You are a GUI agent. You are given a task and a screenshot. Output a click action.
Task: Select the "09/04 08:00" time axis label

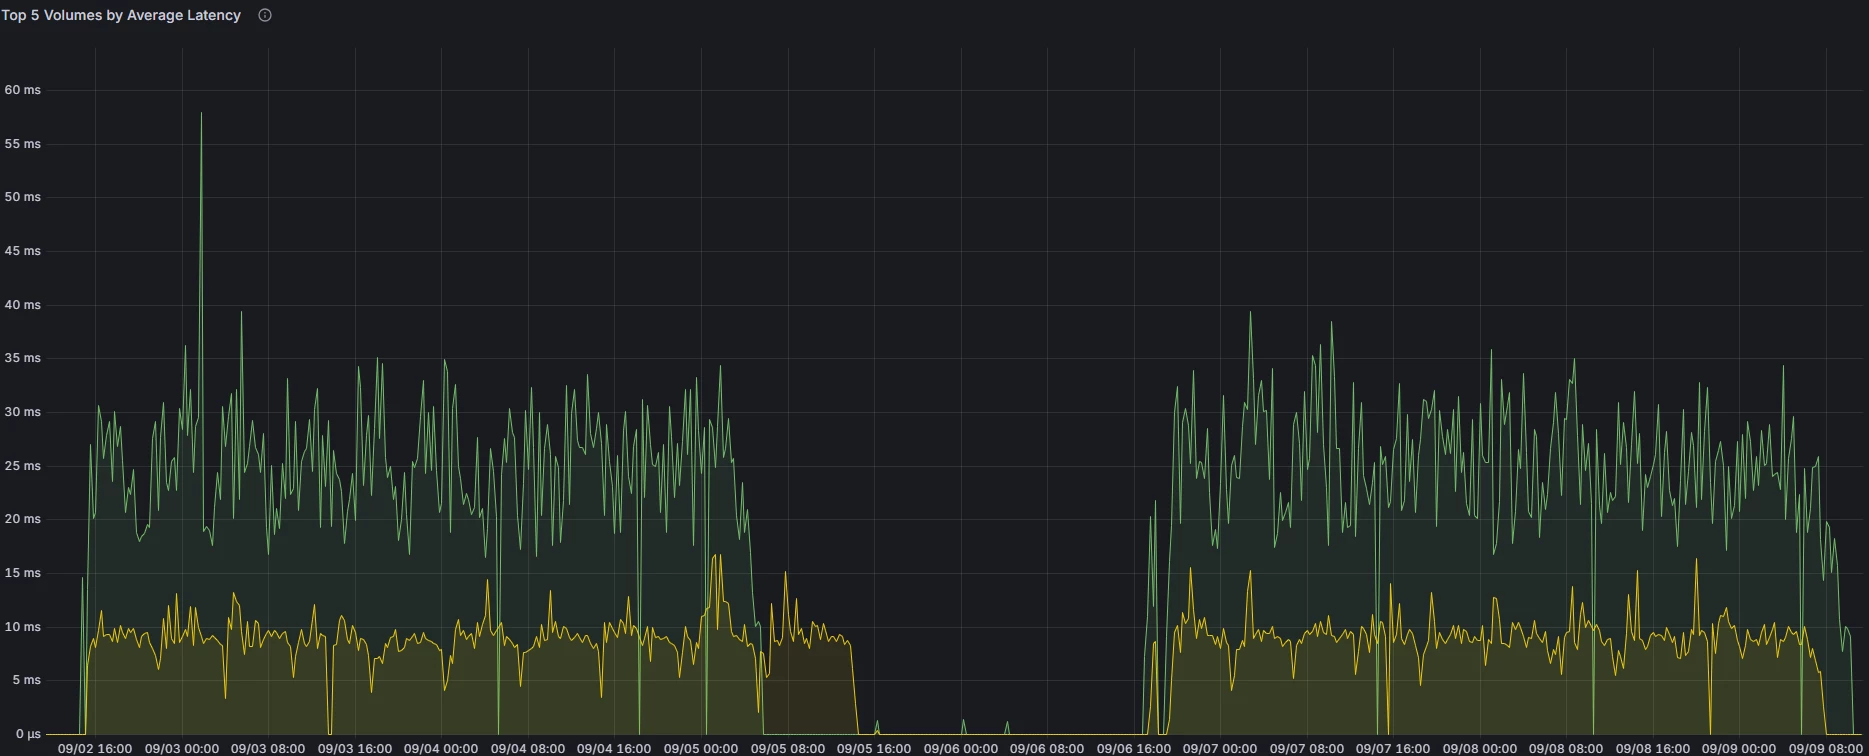[x=528, y=748]
